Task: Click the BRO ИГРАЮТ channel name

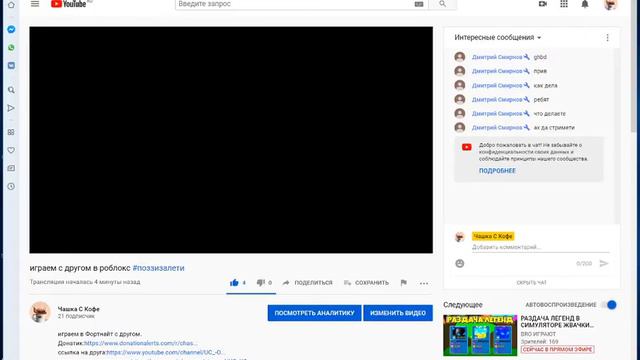Action: 538,334
